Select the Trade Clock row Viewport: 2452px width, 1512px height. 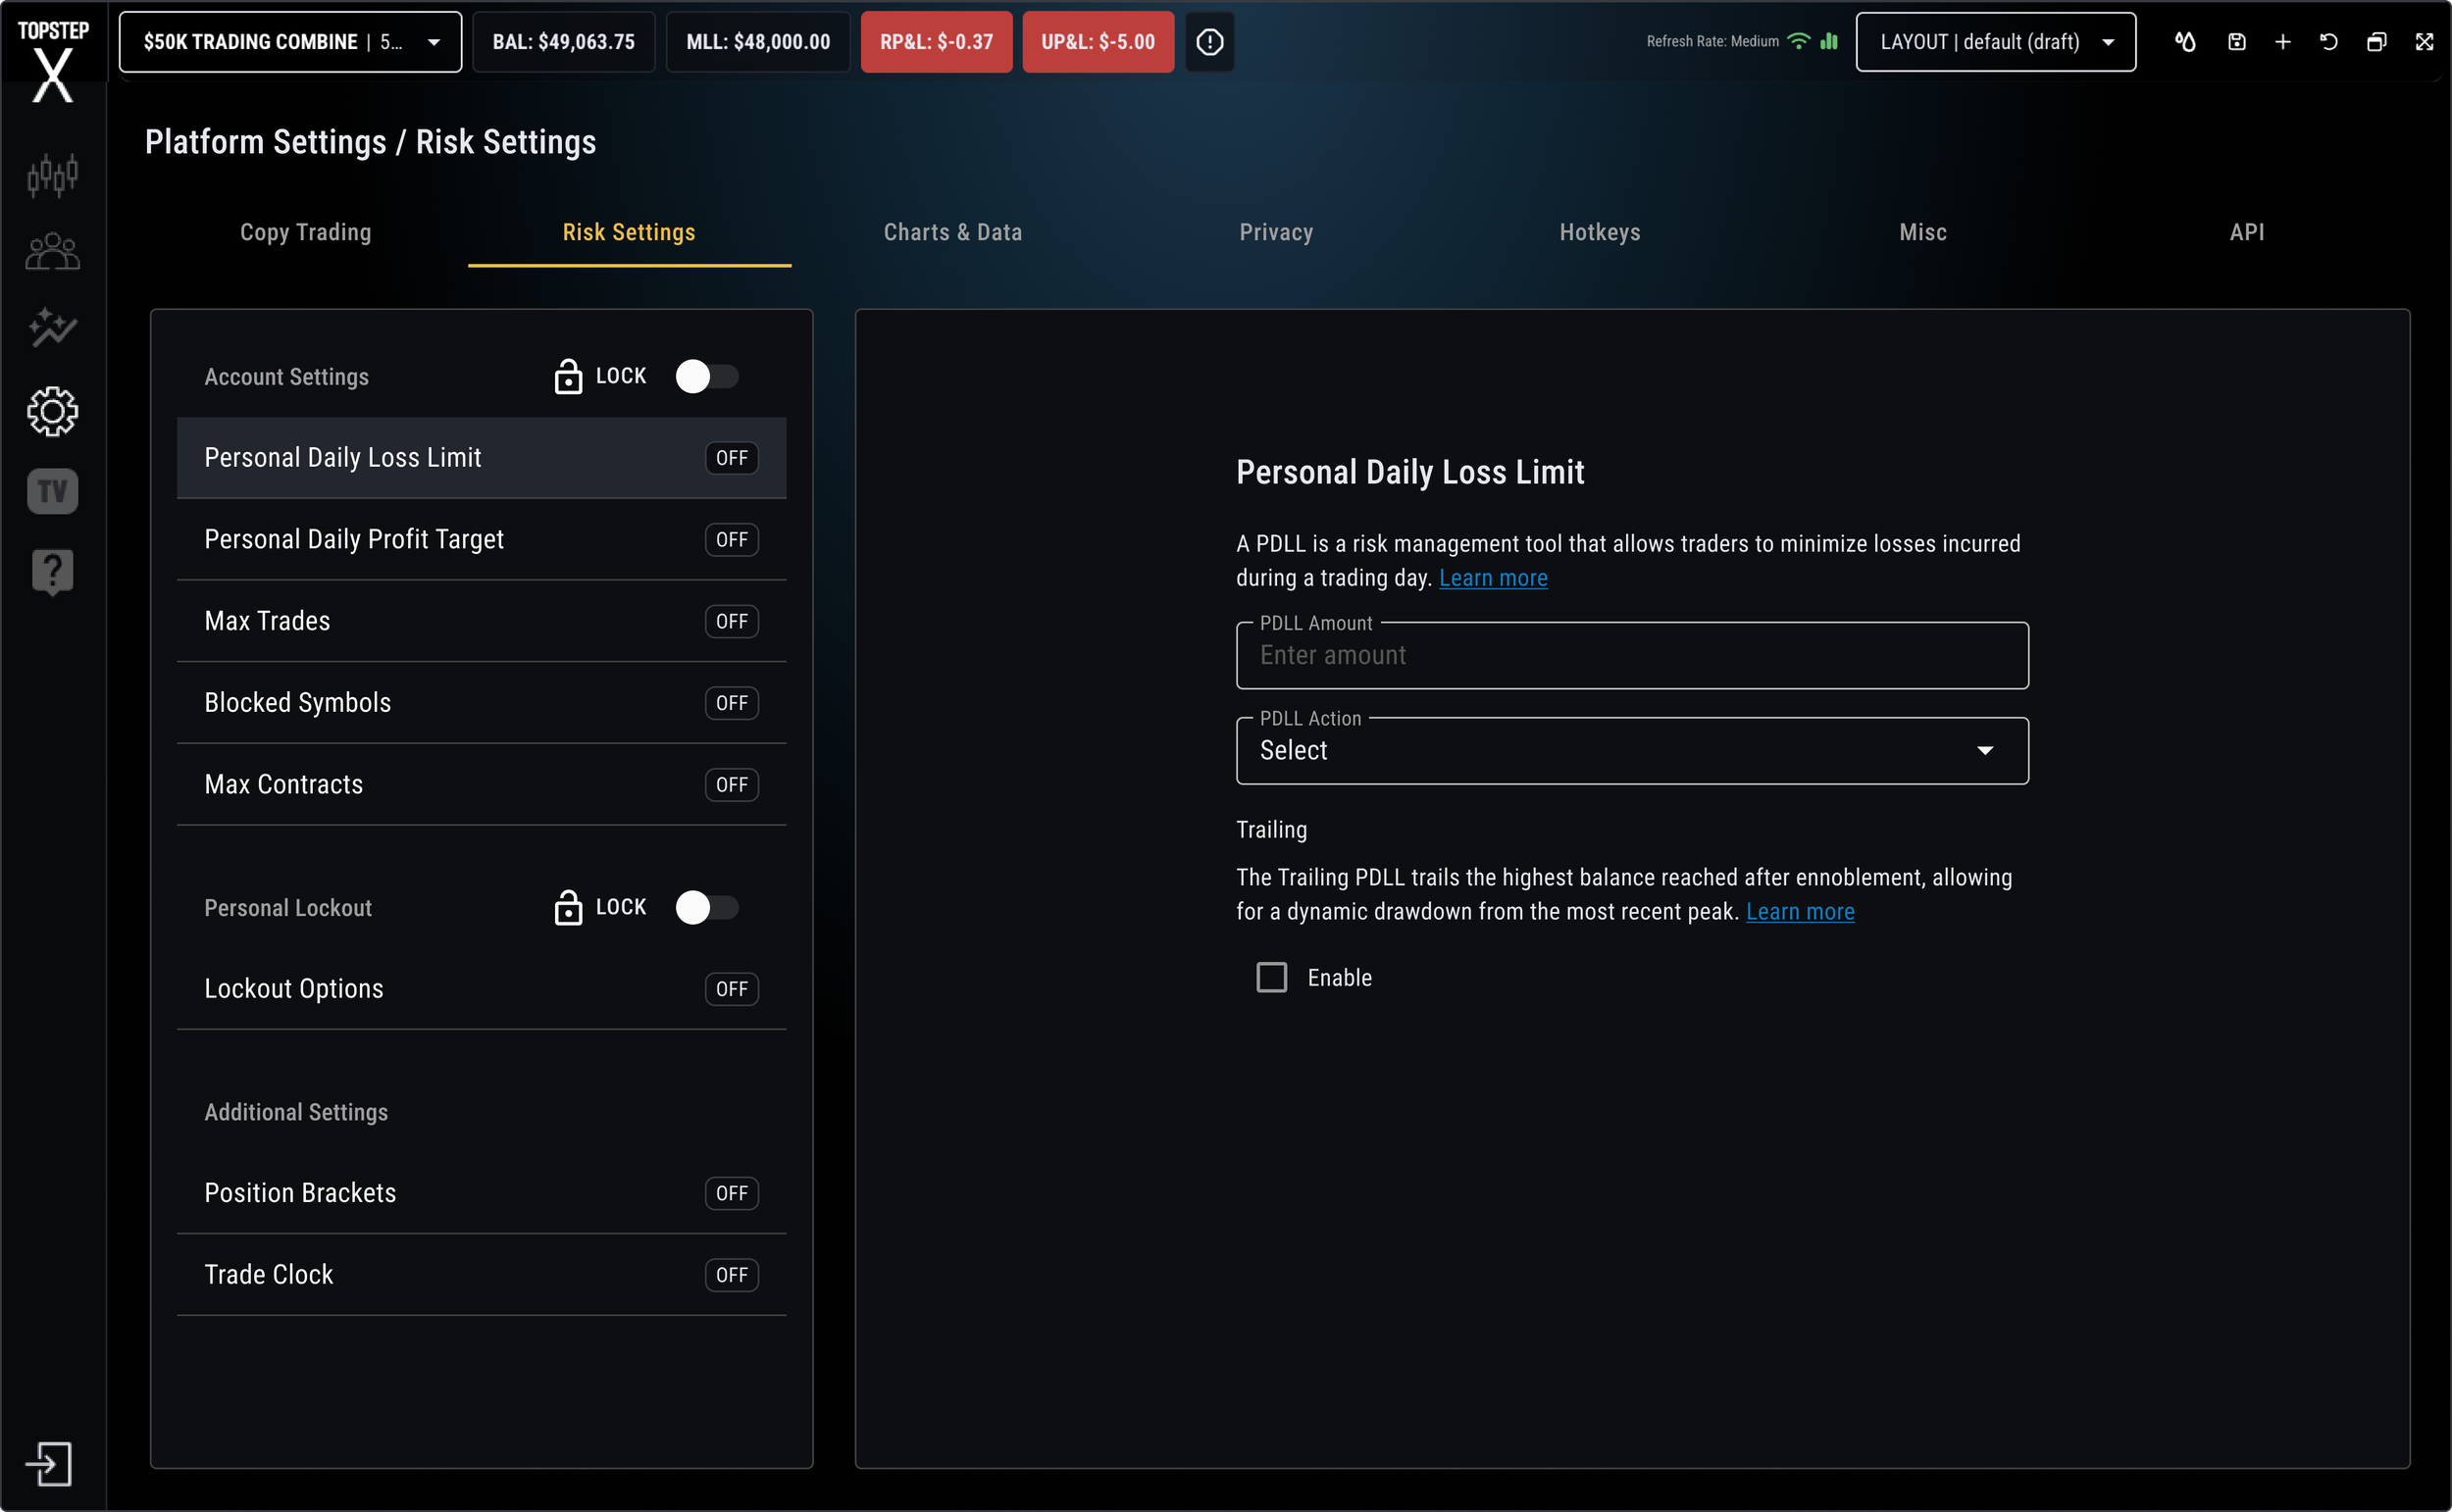tap(481, 1275)
